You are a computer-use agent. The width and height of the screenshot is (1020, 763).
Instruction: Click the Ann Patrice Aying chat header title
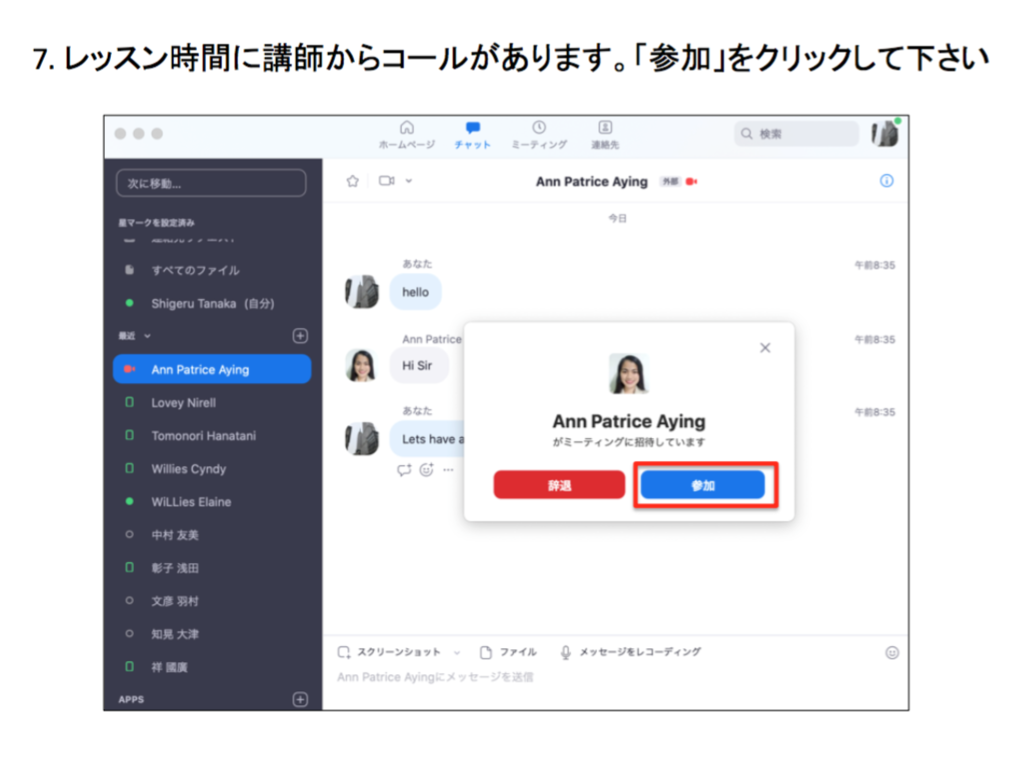[591, 181]
